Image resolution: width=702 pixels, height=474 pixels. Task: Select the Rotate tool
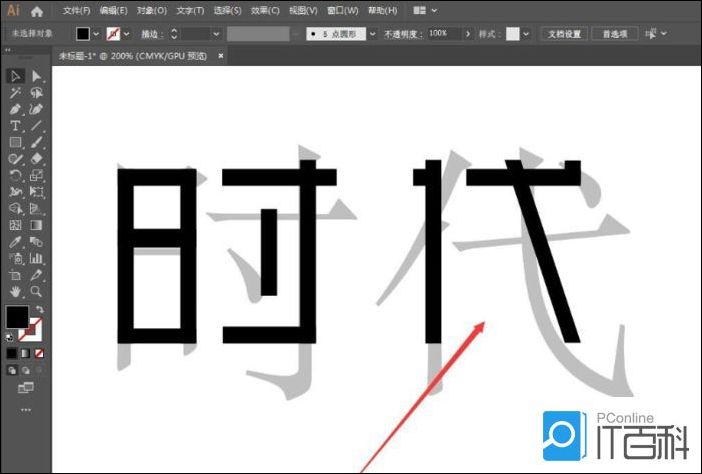15,175
